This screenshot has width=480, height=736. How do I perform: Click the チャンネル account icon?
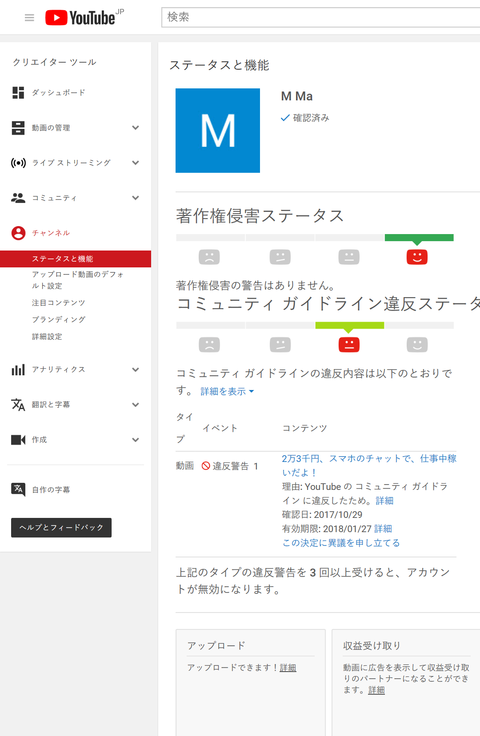[18, 233]
